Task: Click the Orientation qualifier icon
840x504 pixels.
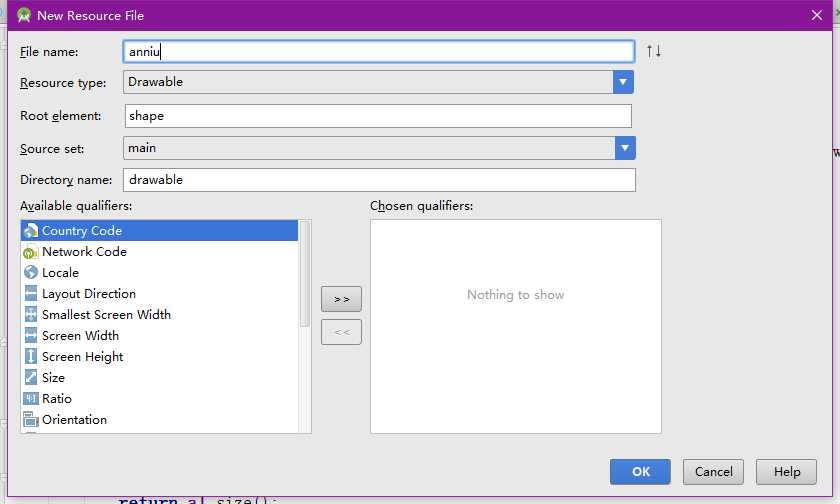Action: tap(31, 419)
